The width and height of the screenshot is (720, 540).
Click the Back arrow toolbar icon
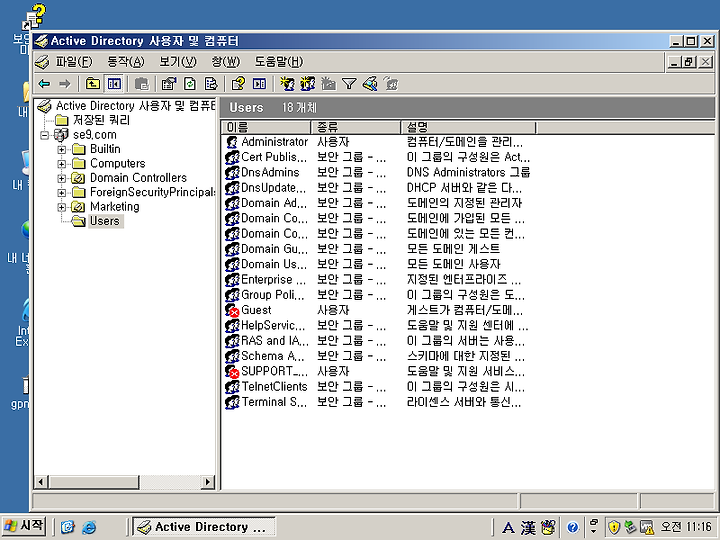(x=45, y=84)
